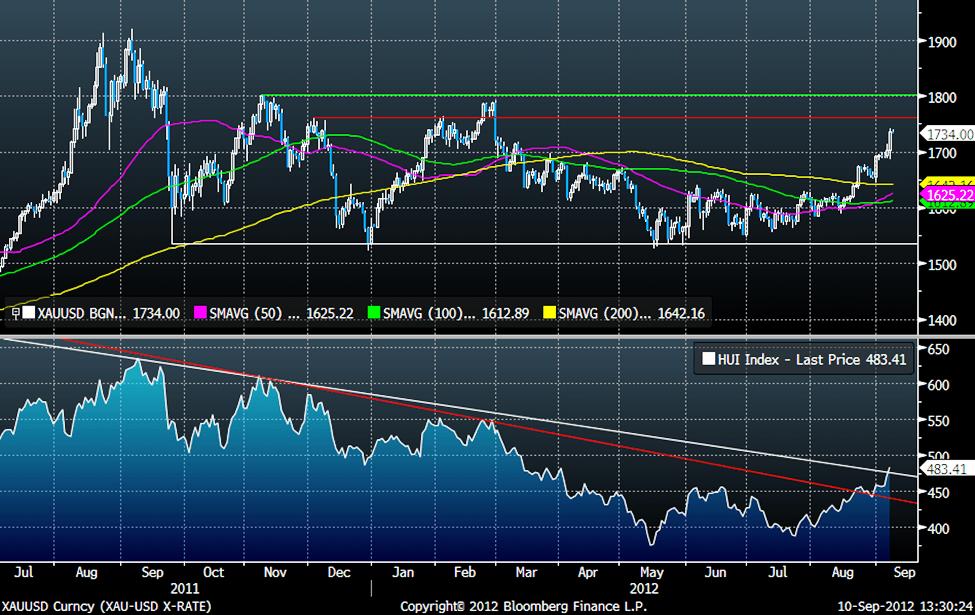Select the green horizontal resistance line at 1800

589,95
